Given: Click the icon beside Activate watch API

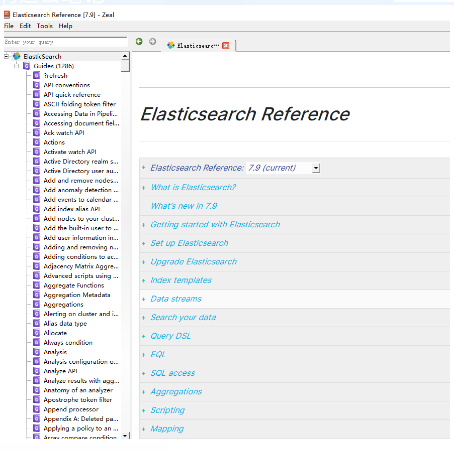Looking at the screenshot, I should (x=36, y=152).
